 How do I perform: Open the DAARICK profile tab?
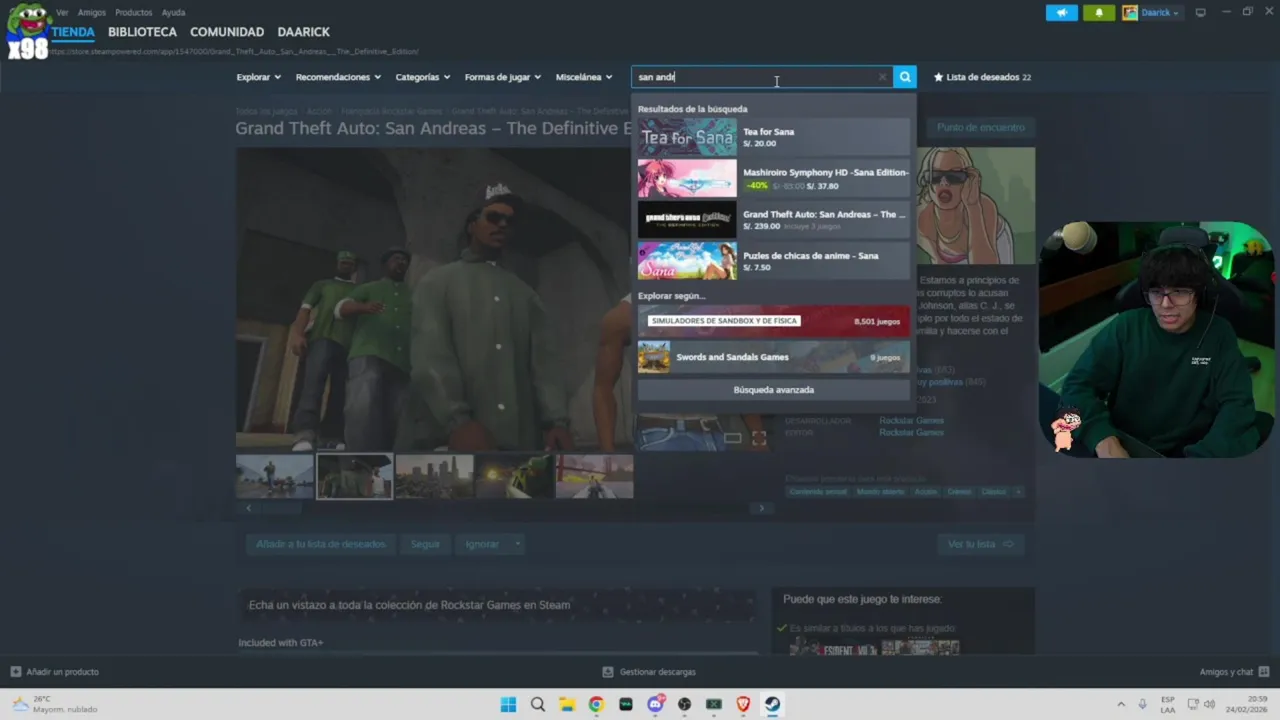coord(303,32)
